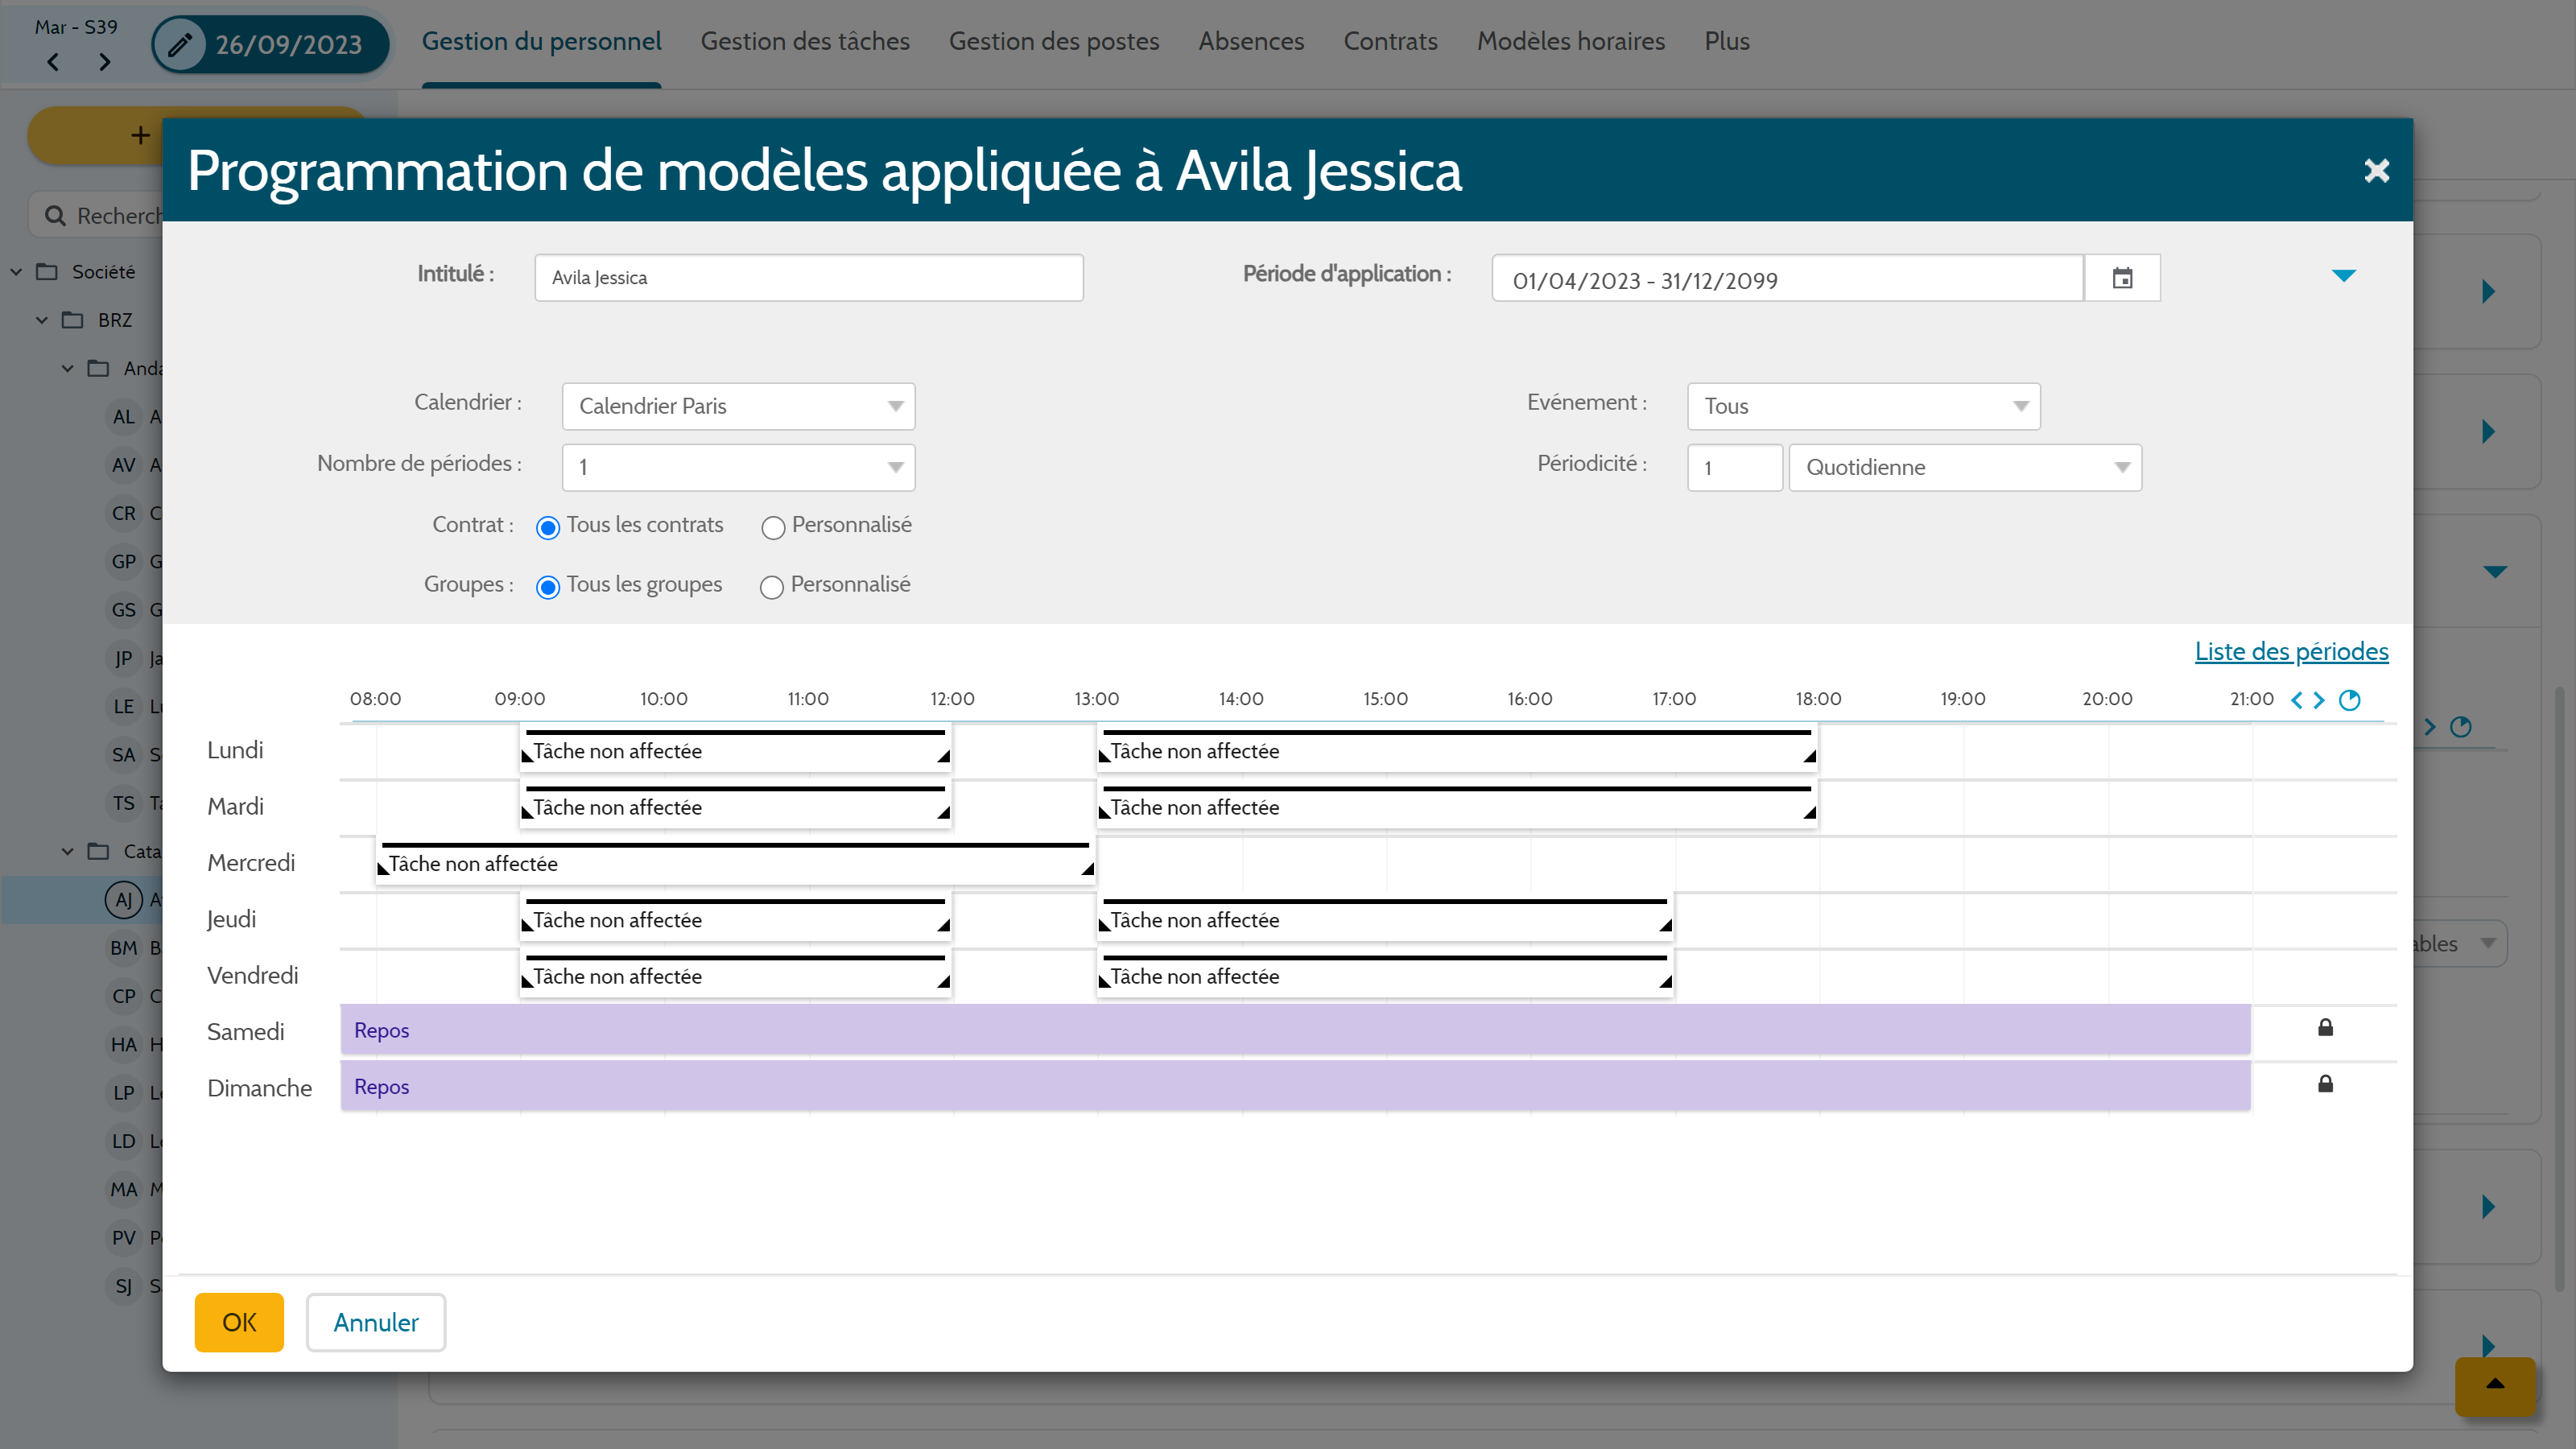This screenshot has width=2576, height=1449.
Task: Select the HA avatar in employee list
Action: coord(123,1044)
